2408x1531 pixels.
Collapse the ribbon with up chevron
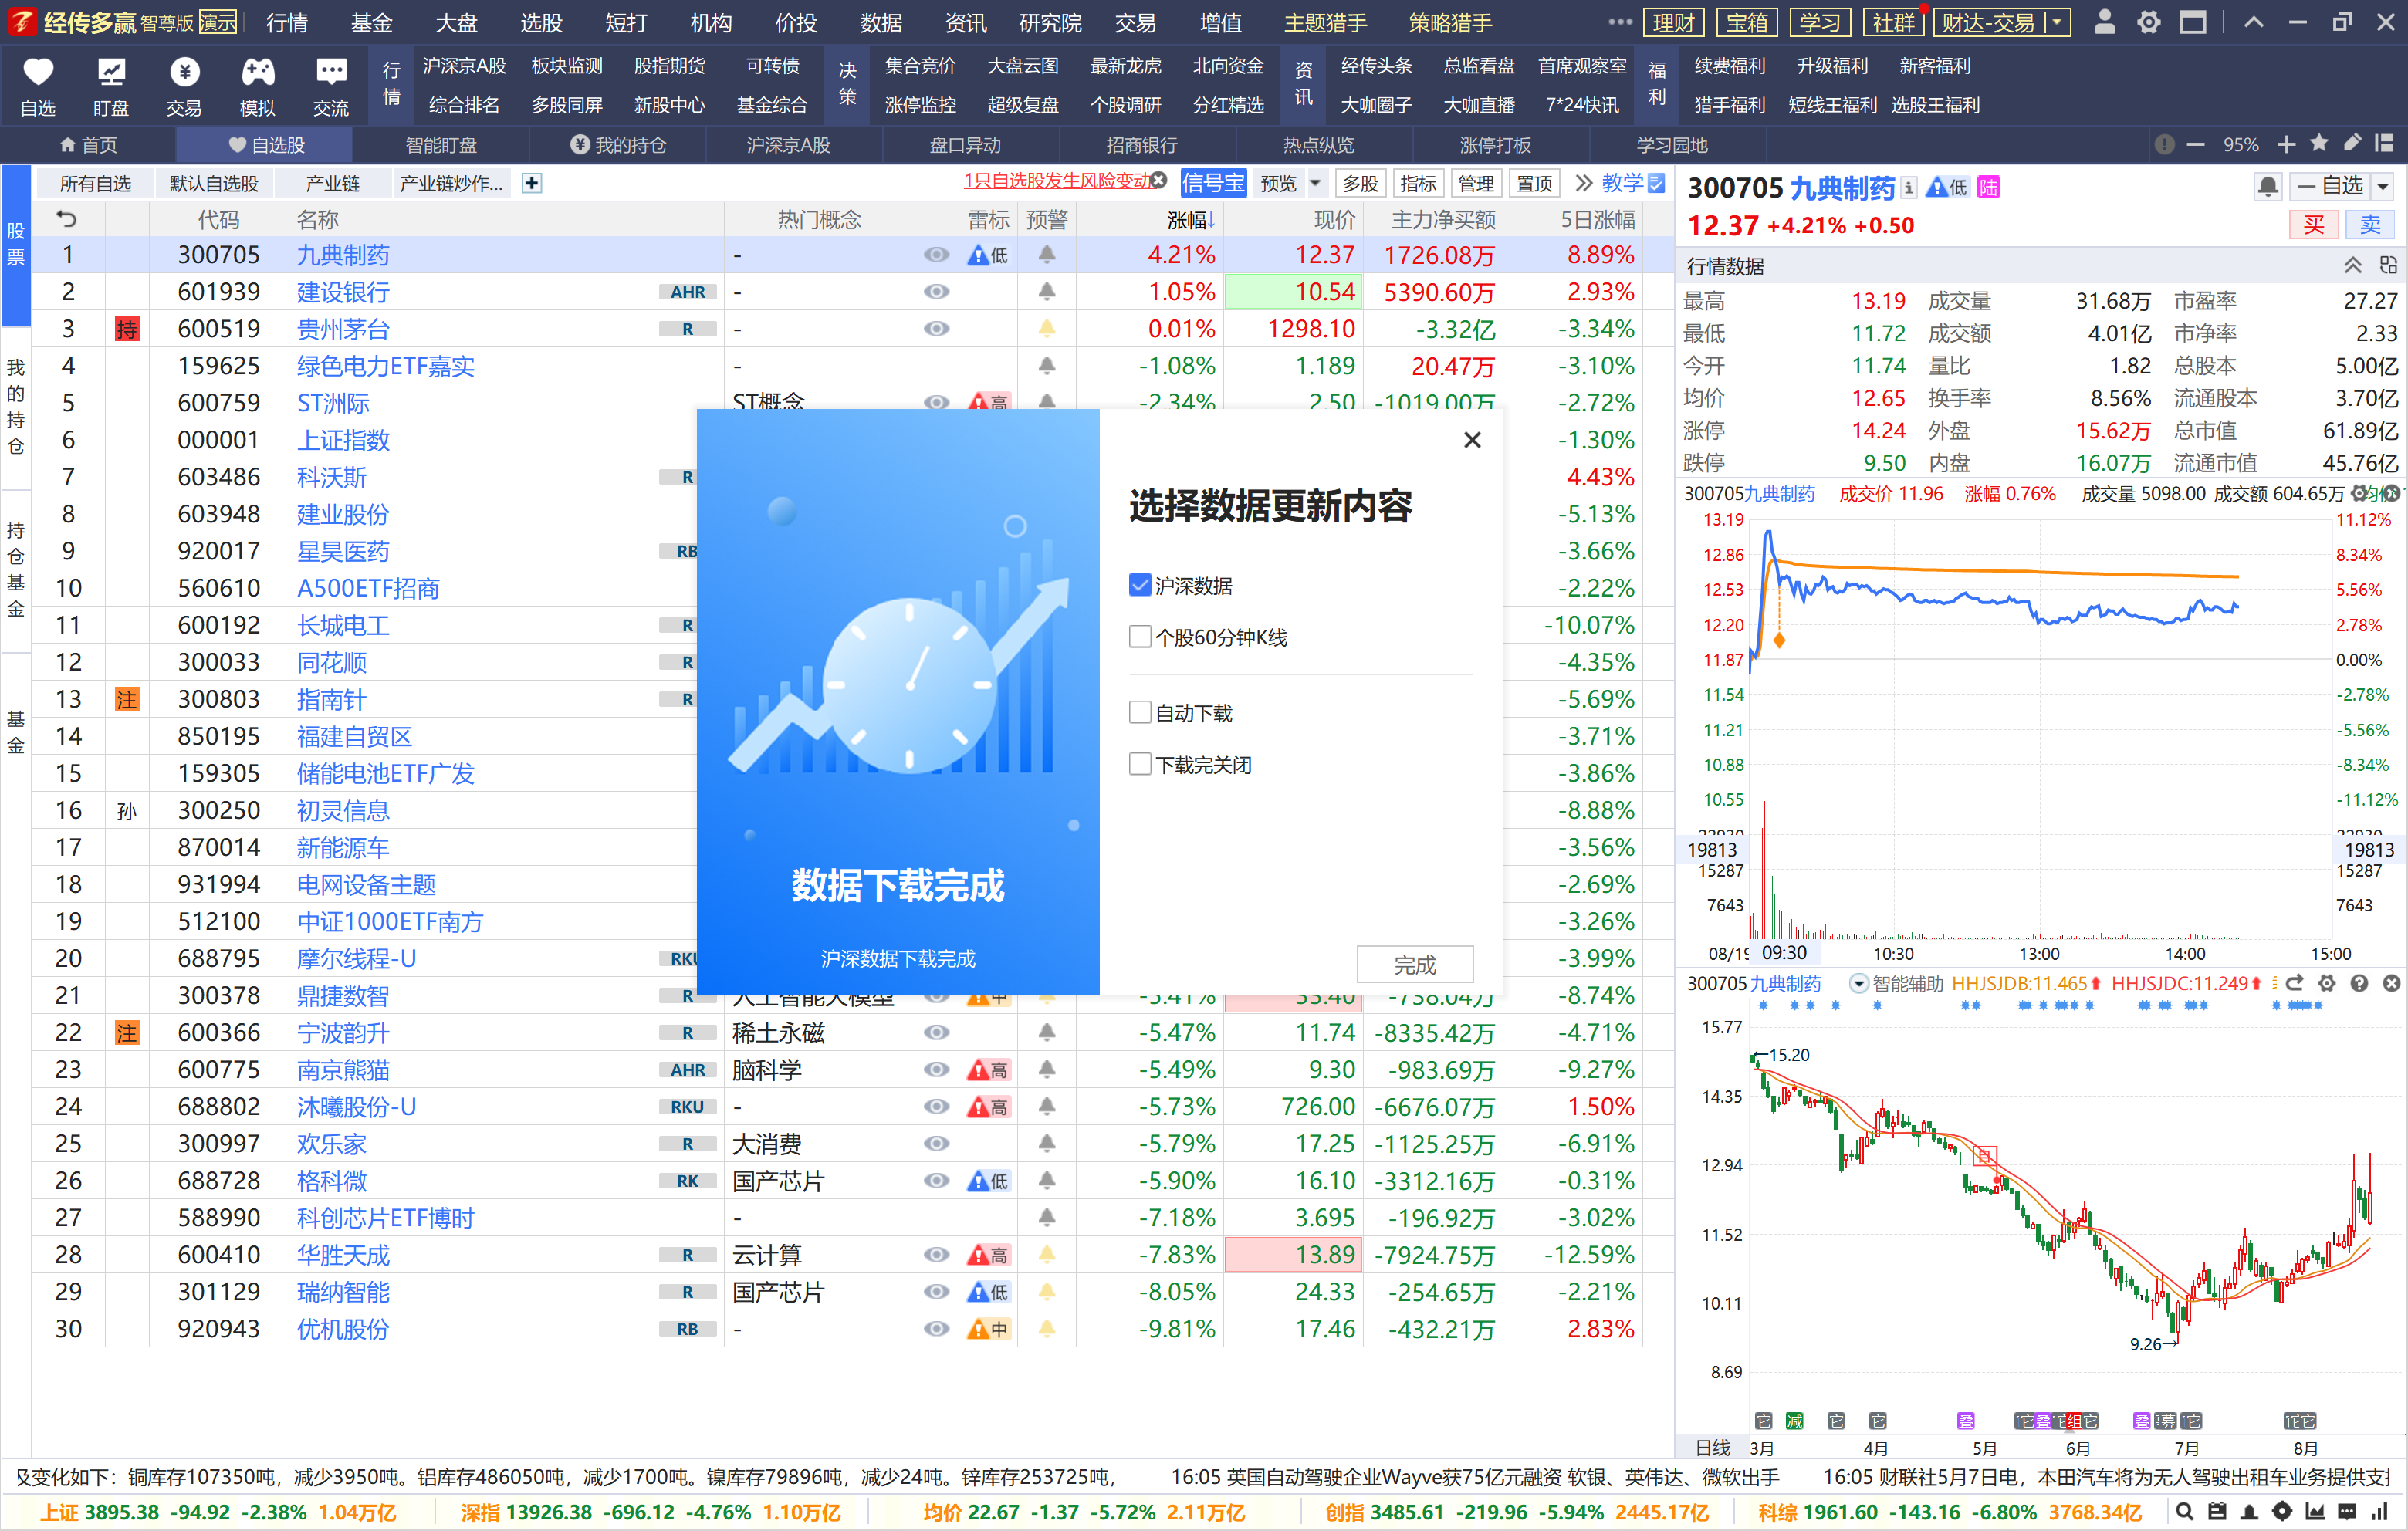coord(2253,22)
